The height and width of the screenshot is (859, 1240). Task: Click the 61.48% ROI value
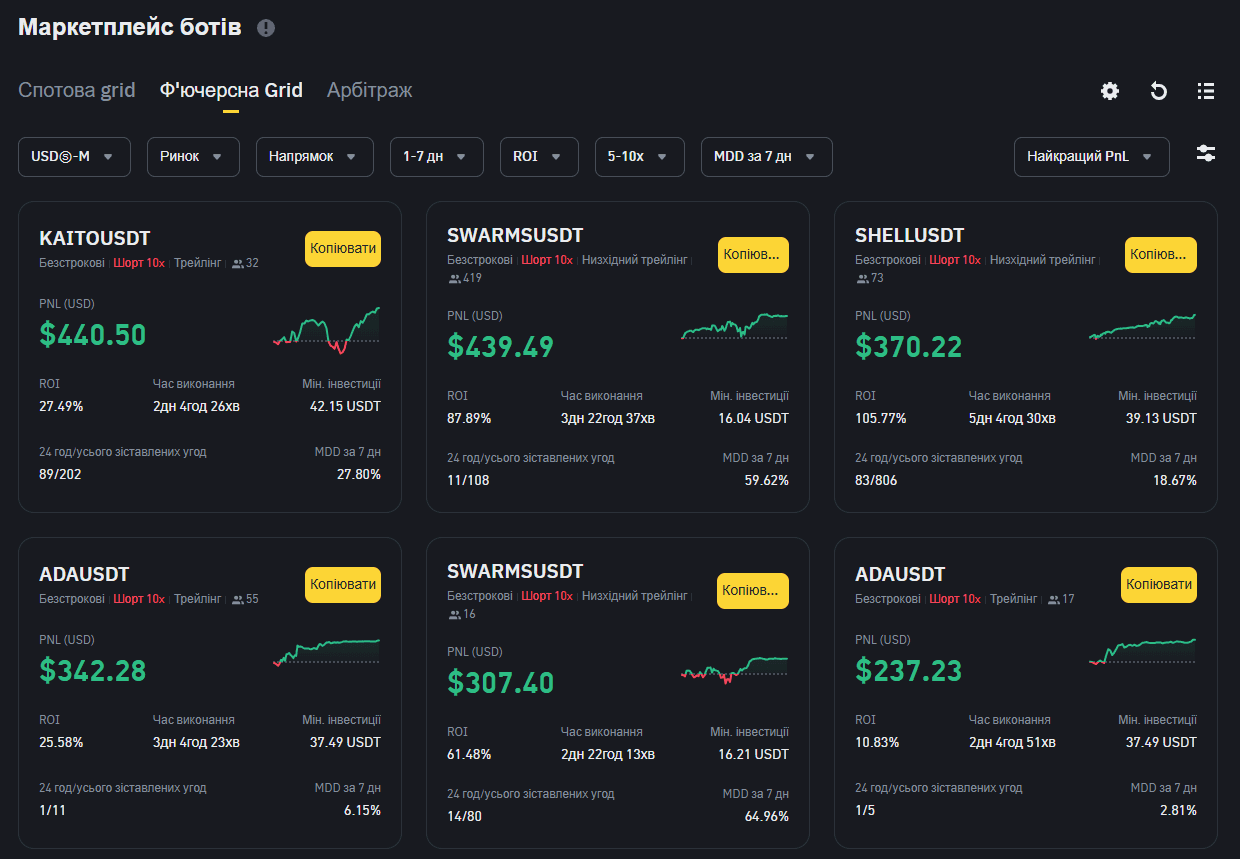pyautogui.click(x=469, y=755)
